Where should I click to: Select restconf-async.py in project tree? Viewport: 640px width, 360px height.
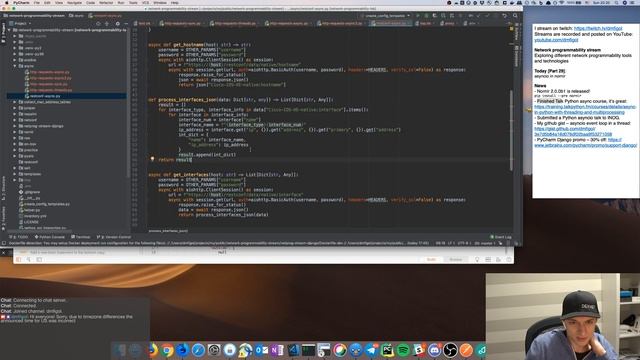[x=45, y=96]
